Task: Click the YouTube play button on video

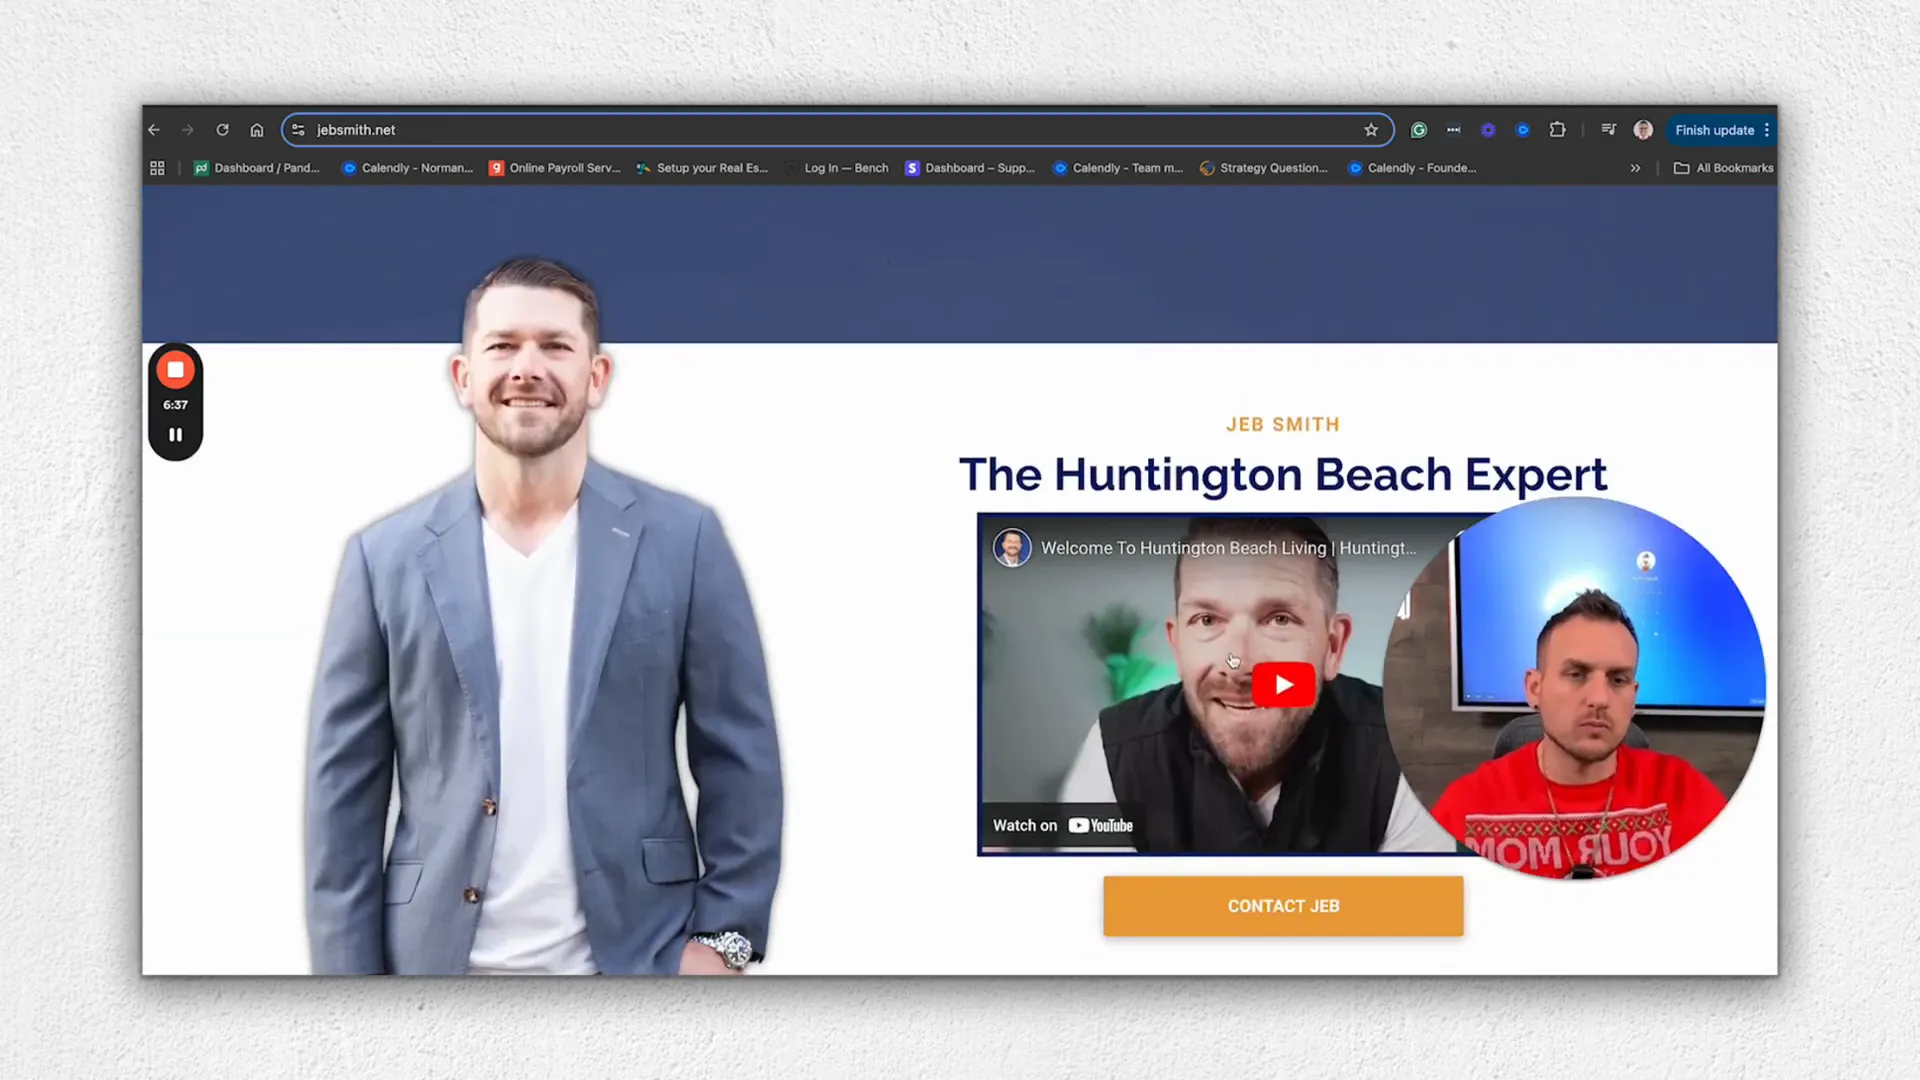Action: 1282,684
